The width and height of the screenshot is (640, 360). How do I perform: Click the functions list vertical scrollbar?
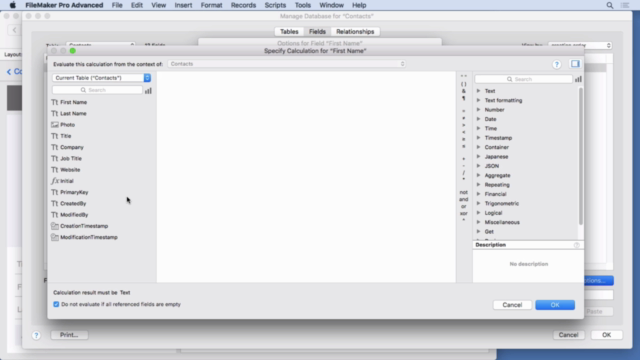click(x=580, y=156)
